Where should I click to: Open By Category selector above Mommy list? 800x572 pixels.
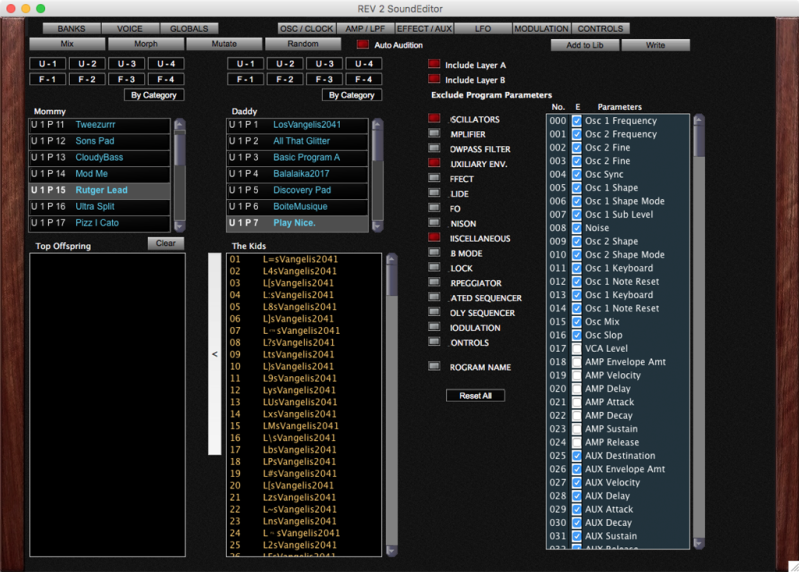pyautogui.click(x=154, y=95)
